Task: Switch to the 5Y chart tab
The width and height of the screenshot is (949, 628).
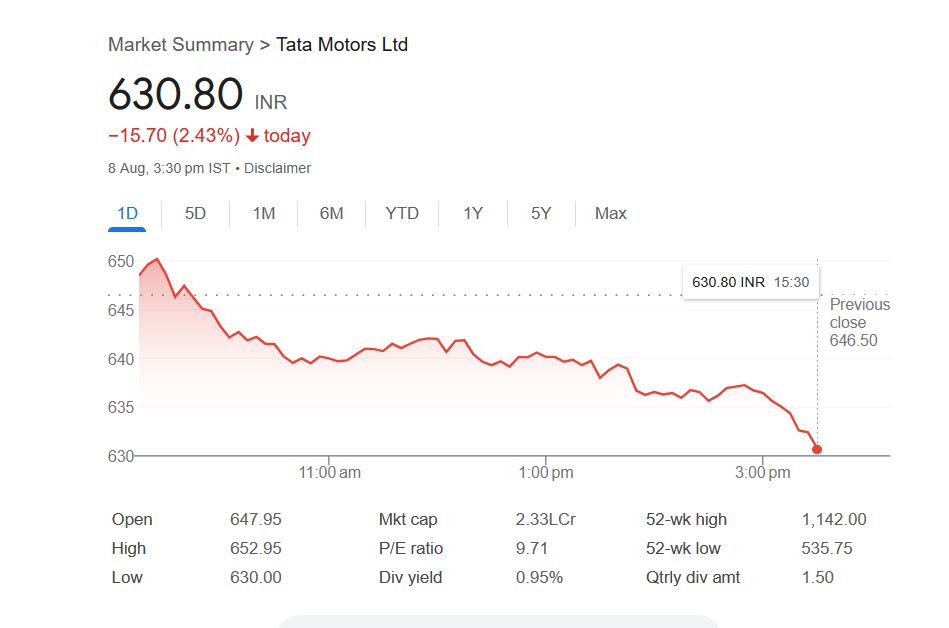Action: (x=541, y=213)
